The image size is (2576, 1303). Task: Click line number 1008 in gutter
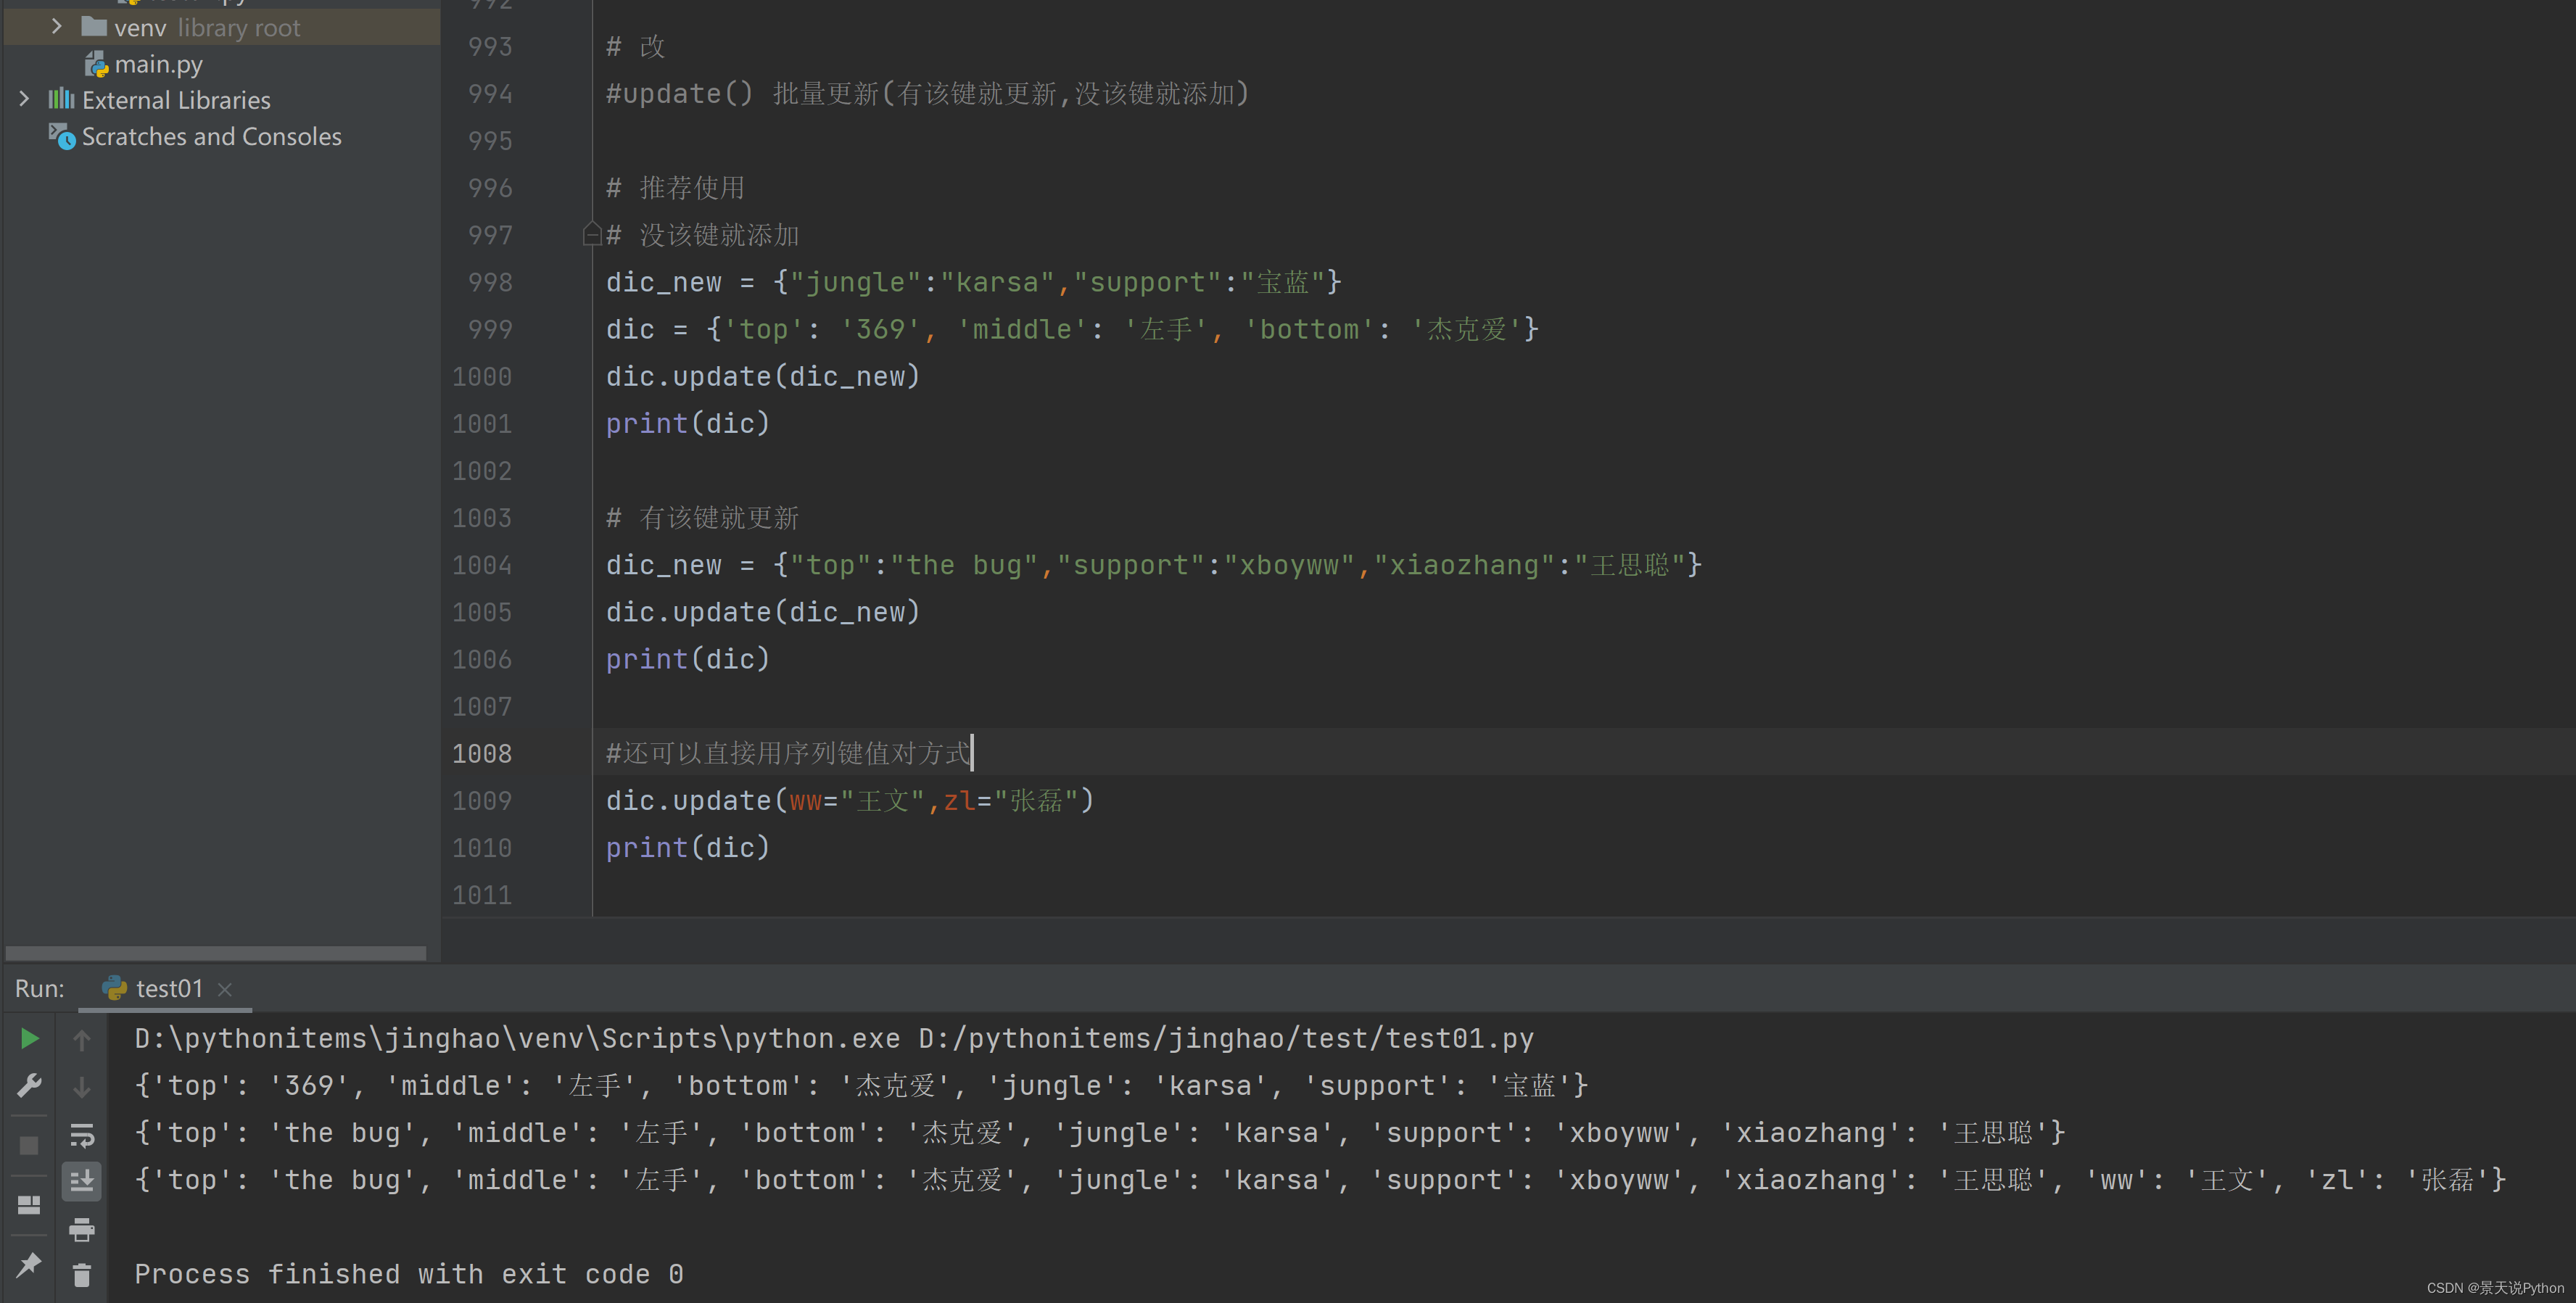(482, 753)
